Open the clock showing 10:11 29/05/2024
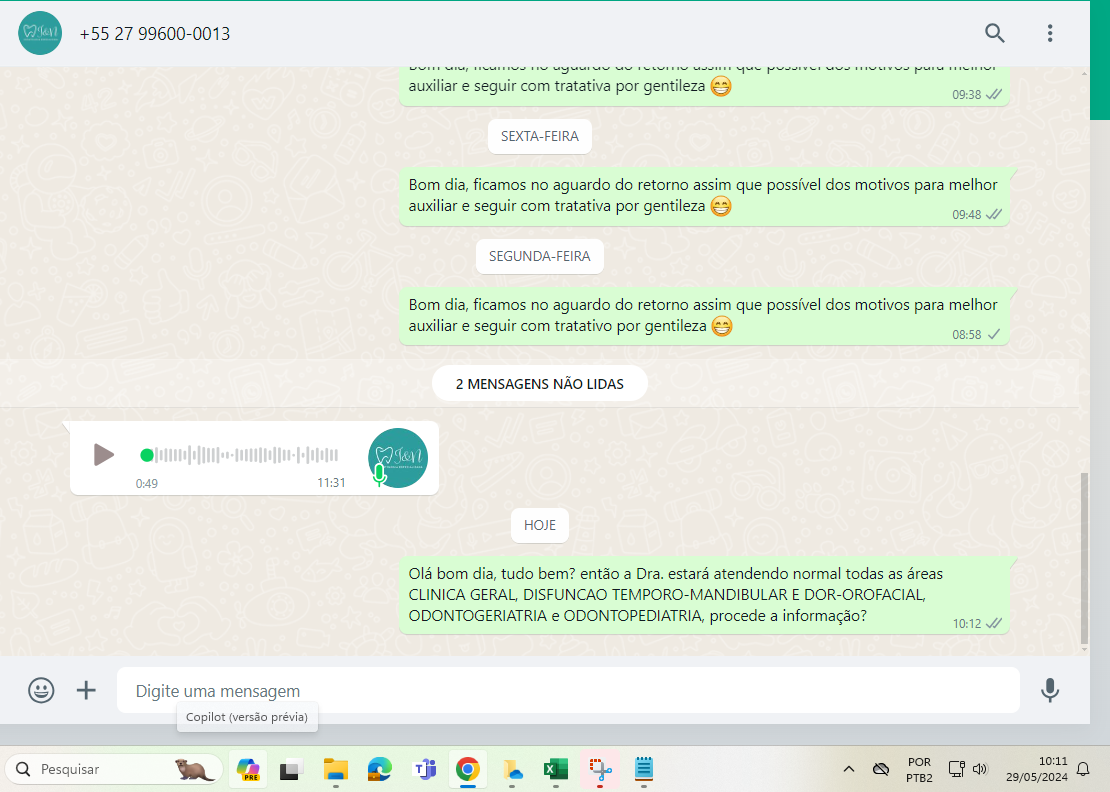1110x792 pixels. (1036, 769)
